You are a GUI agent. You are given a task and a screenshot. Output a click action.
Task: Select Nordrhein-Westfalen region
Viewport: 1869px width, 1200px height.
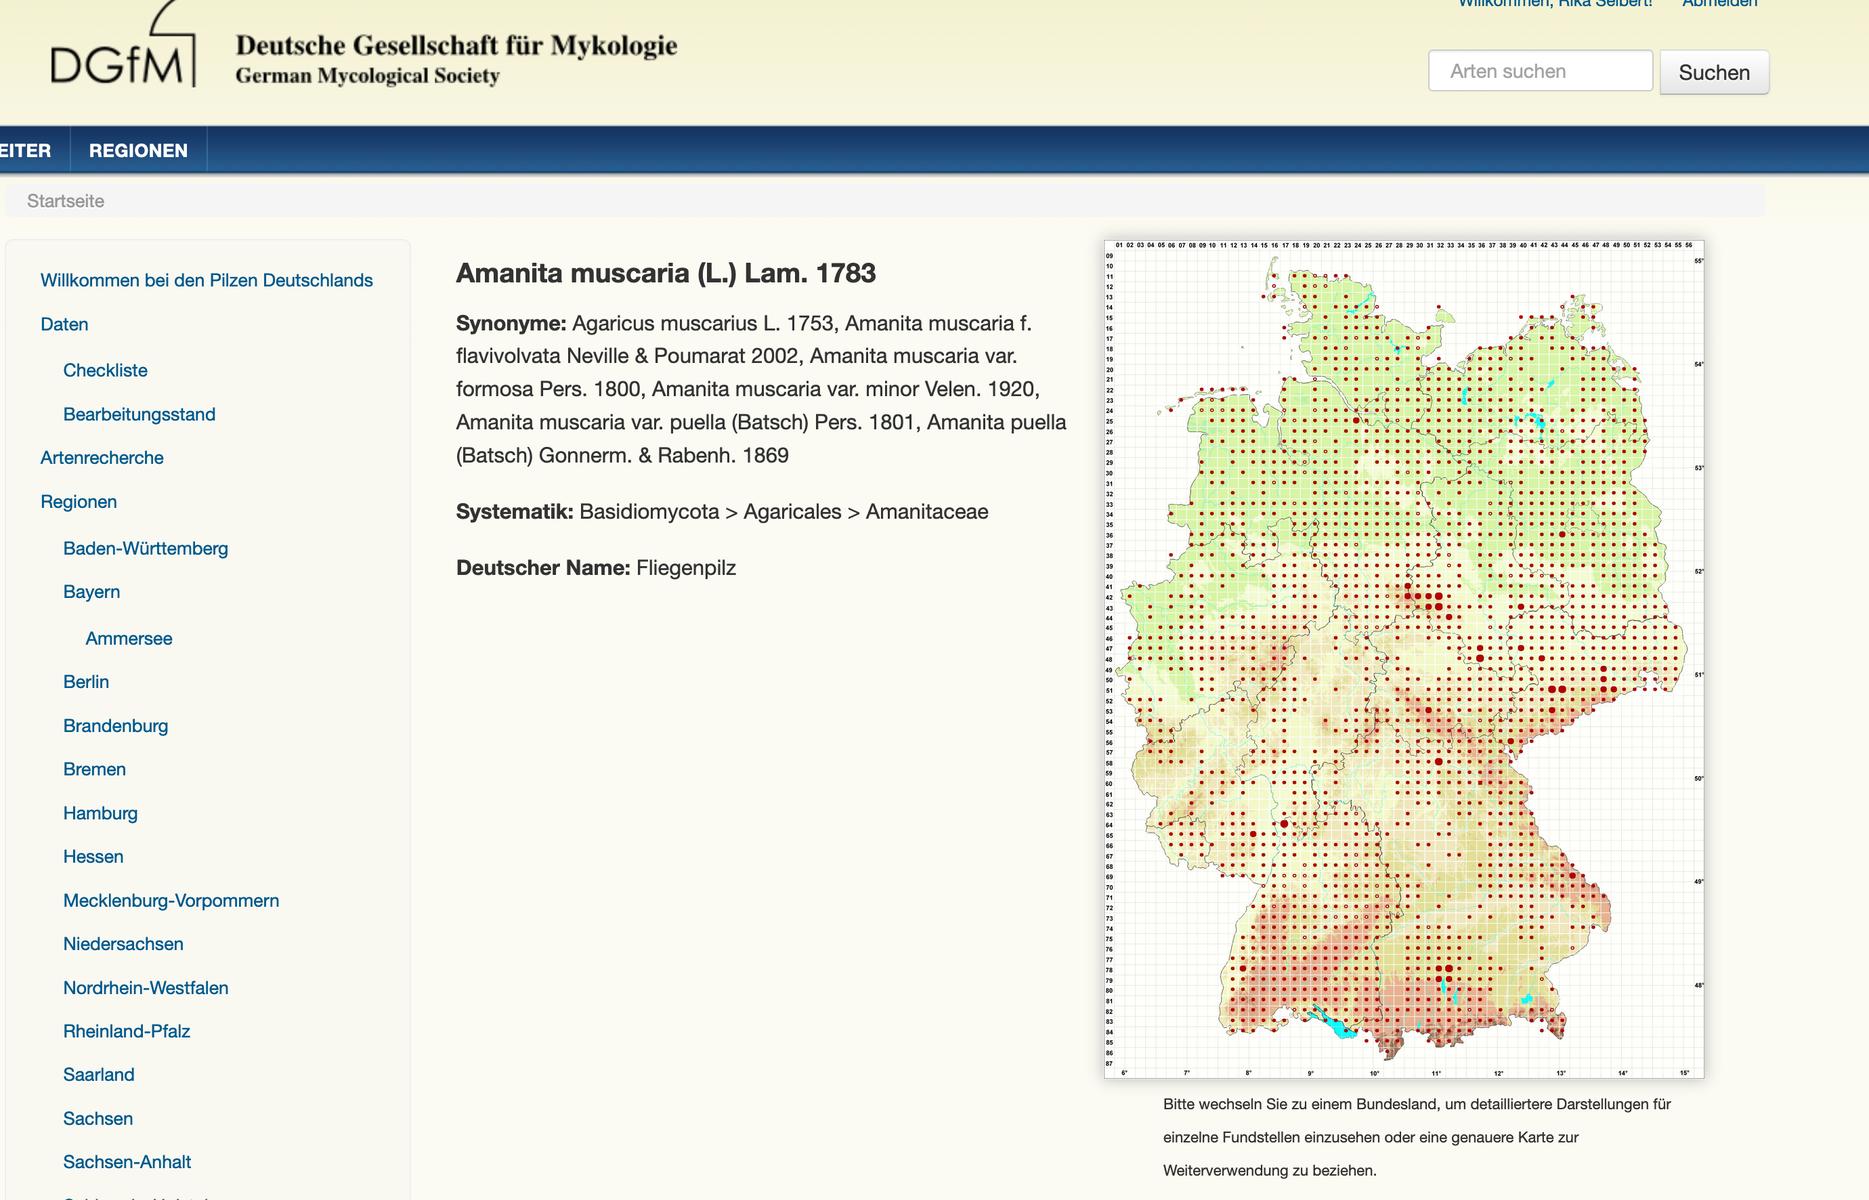click(145, 988)
